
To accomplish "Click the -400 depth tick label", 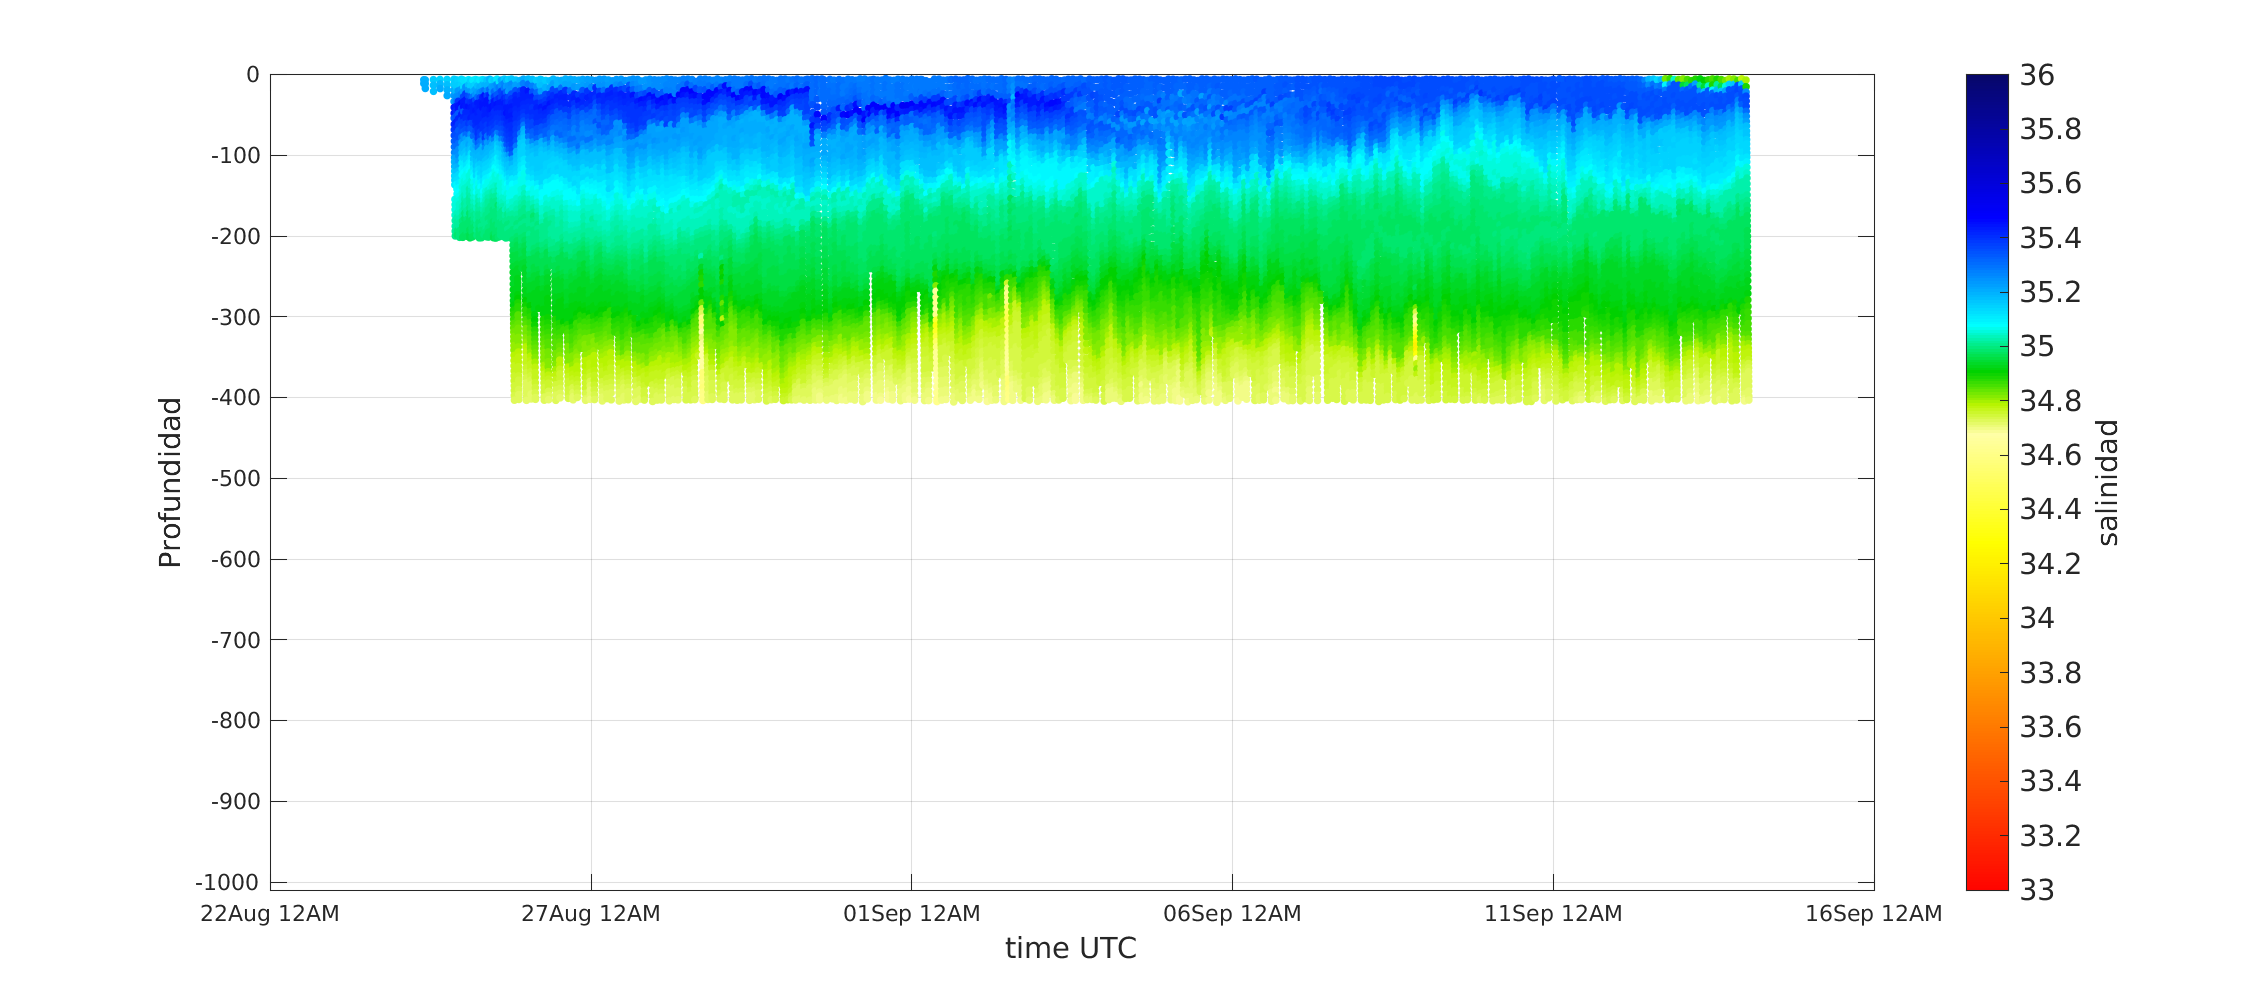I will click(x=235, y=398).
